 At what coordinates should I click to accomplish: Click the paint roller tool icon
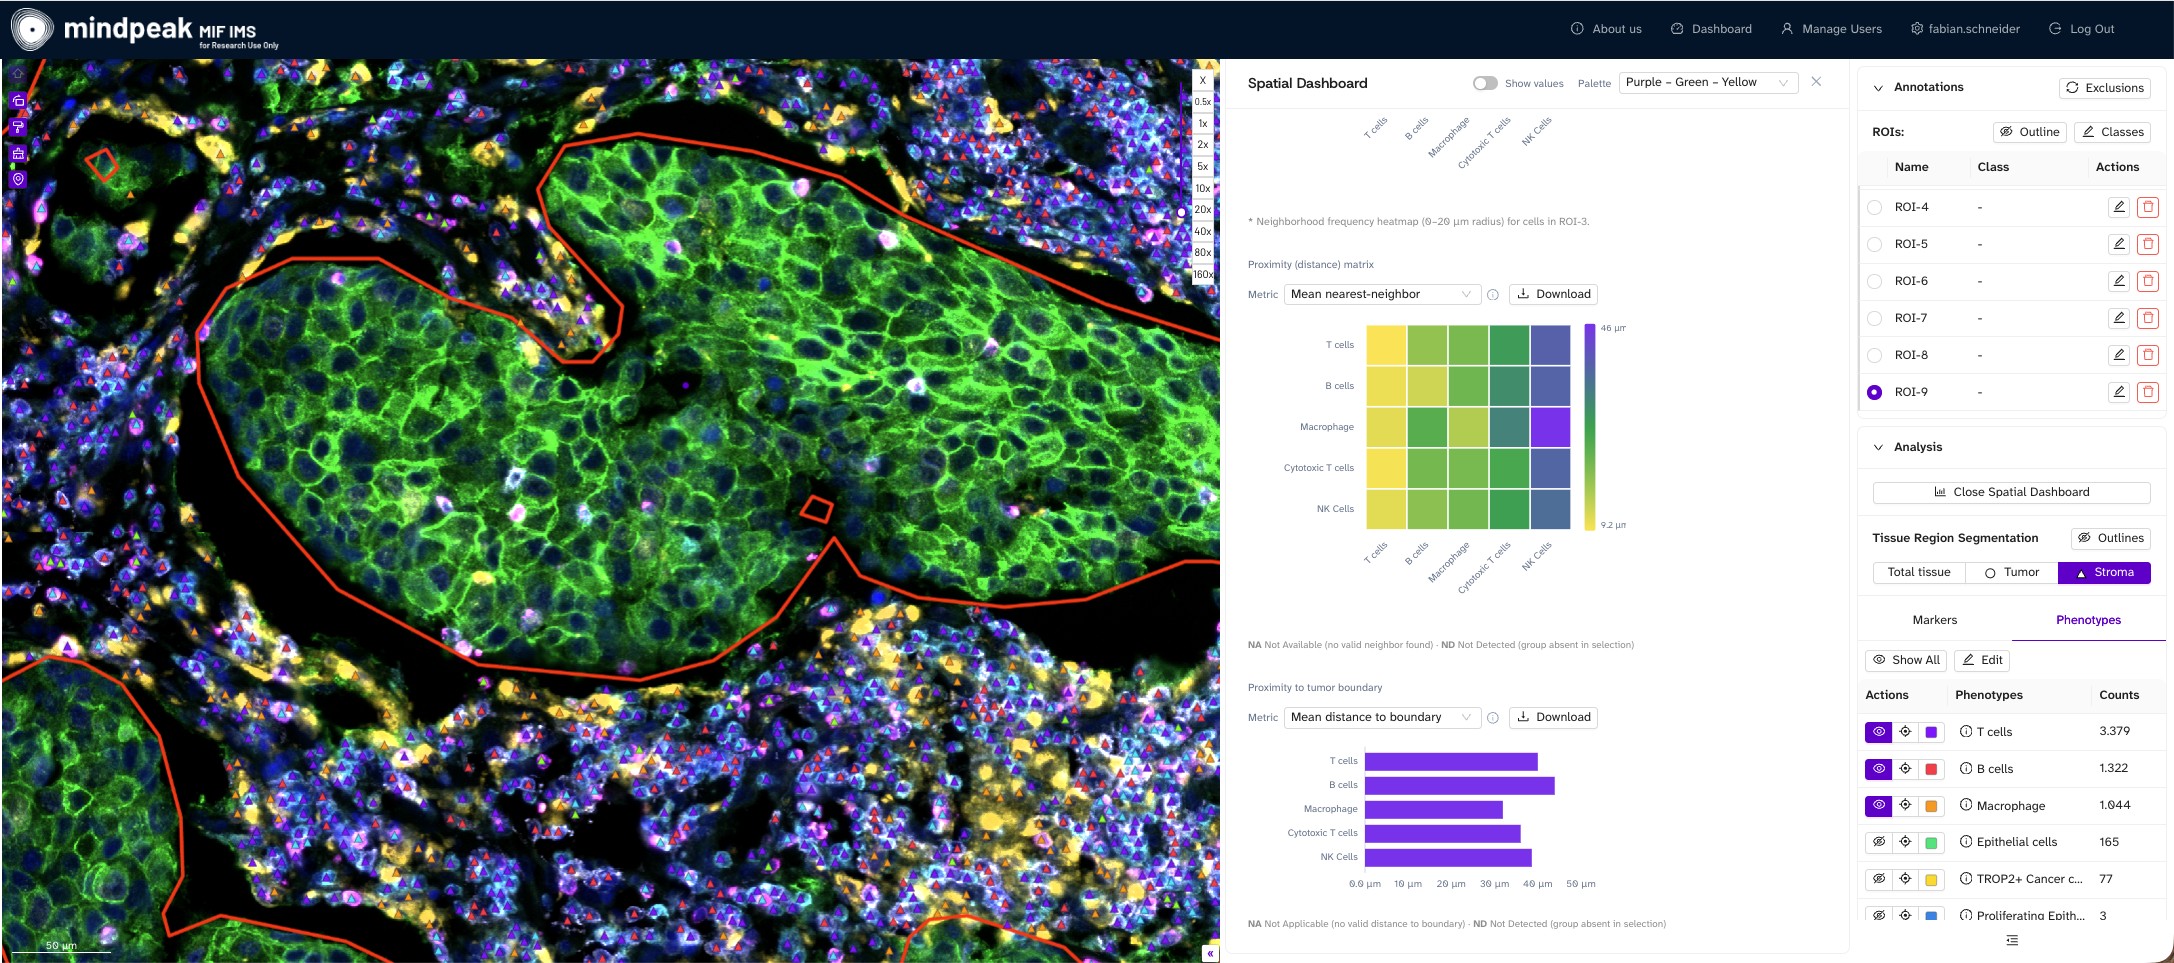18,127
